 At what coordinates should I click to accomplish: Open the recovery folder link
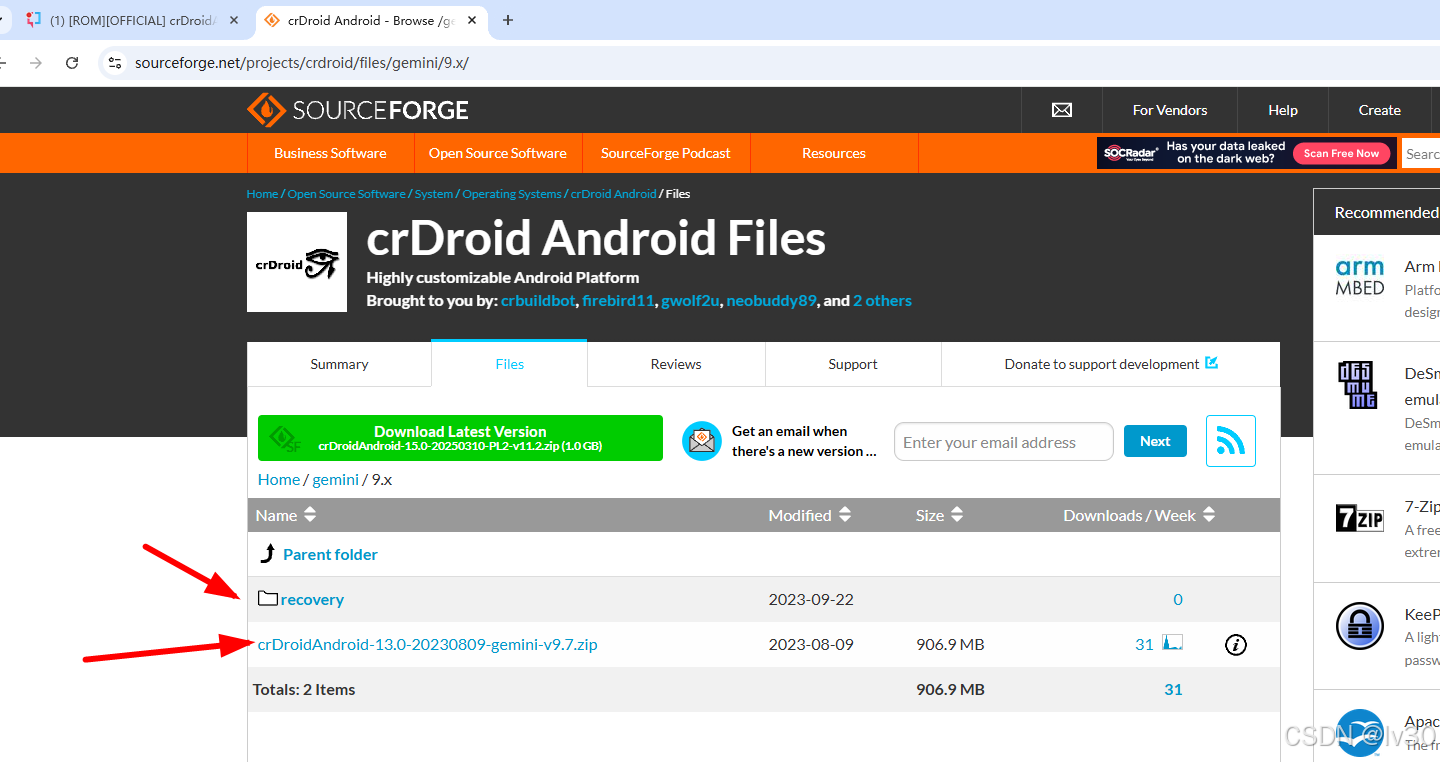coord(312,599)
